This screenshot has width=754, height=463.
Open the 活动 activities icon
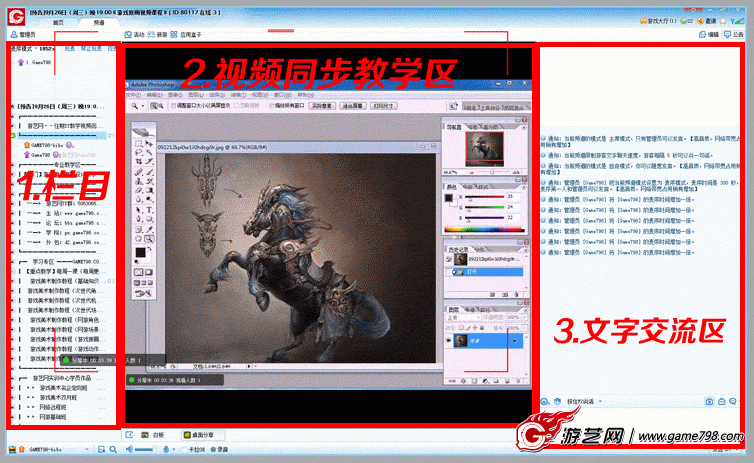pyautogui.click(x=128, y=35)
